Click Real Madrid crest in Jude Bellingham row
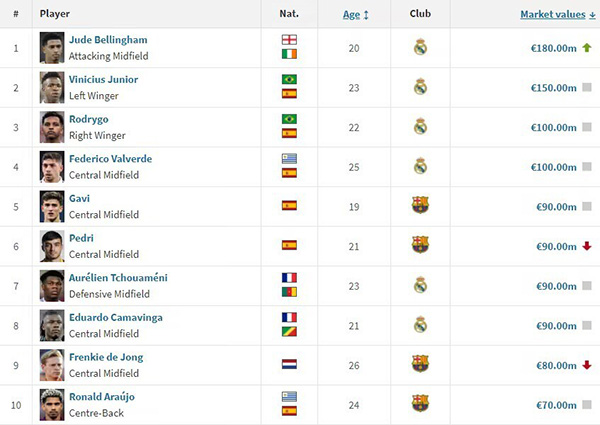This screenshot has height=425, width=600. tap(420, 47)
